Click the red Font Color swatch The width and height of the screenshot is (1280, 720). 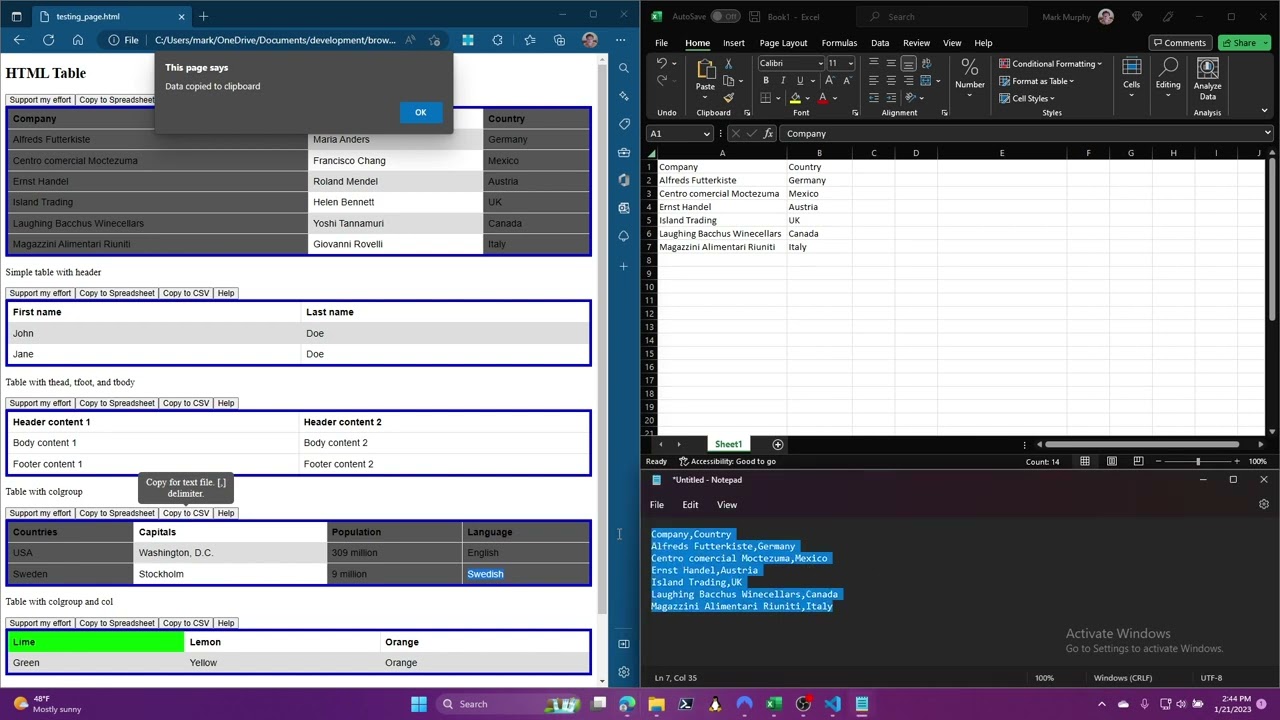(822, 98)
